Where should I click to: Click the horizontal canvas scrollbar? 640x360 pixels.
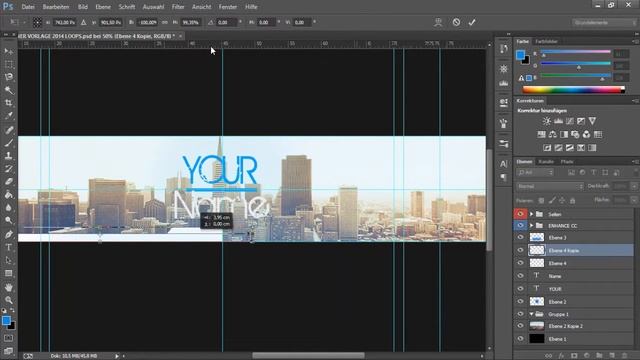pyautogui.click(x=308, y=356)
